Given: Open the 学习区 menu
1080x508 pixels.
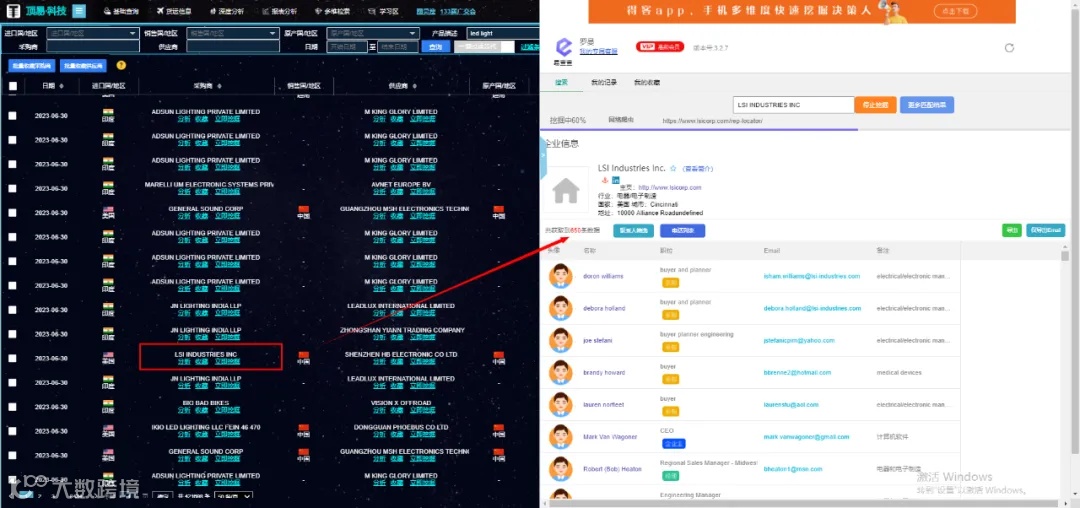Looking at the screenshot, I should point(384,12).
